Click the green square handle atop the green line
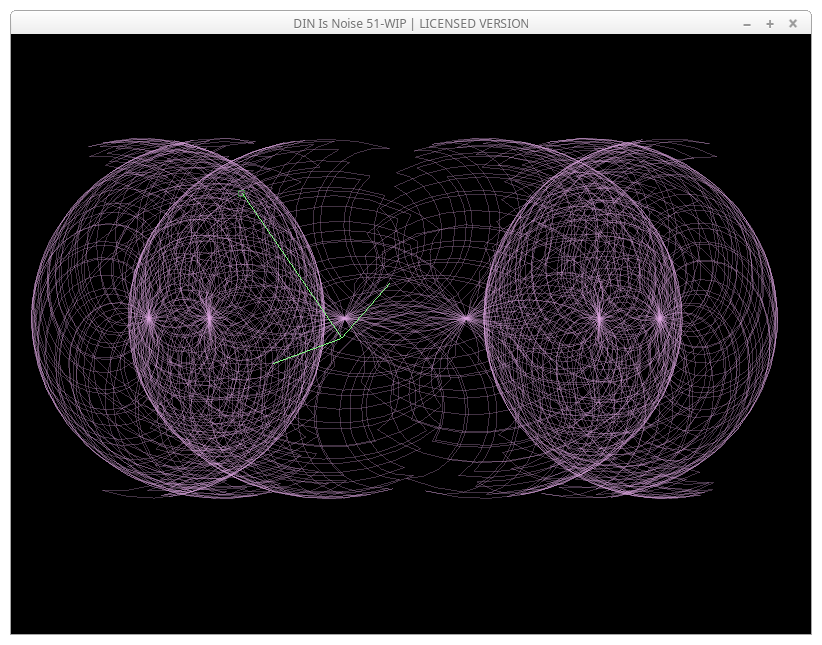Screen dimensions: 822x645 tap(241, 193)
